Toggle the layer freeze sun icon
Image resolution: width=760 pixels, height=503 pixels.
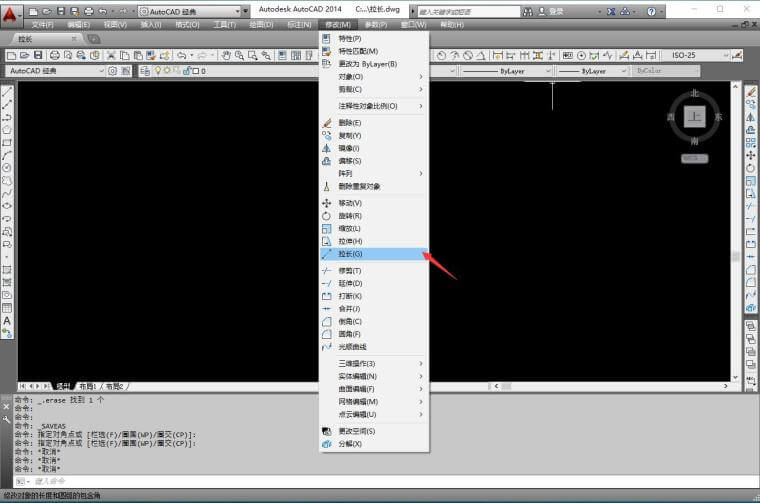click(167, 71)
